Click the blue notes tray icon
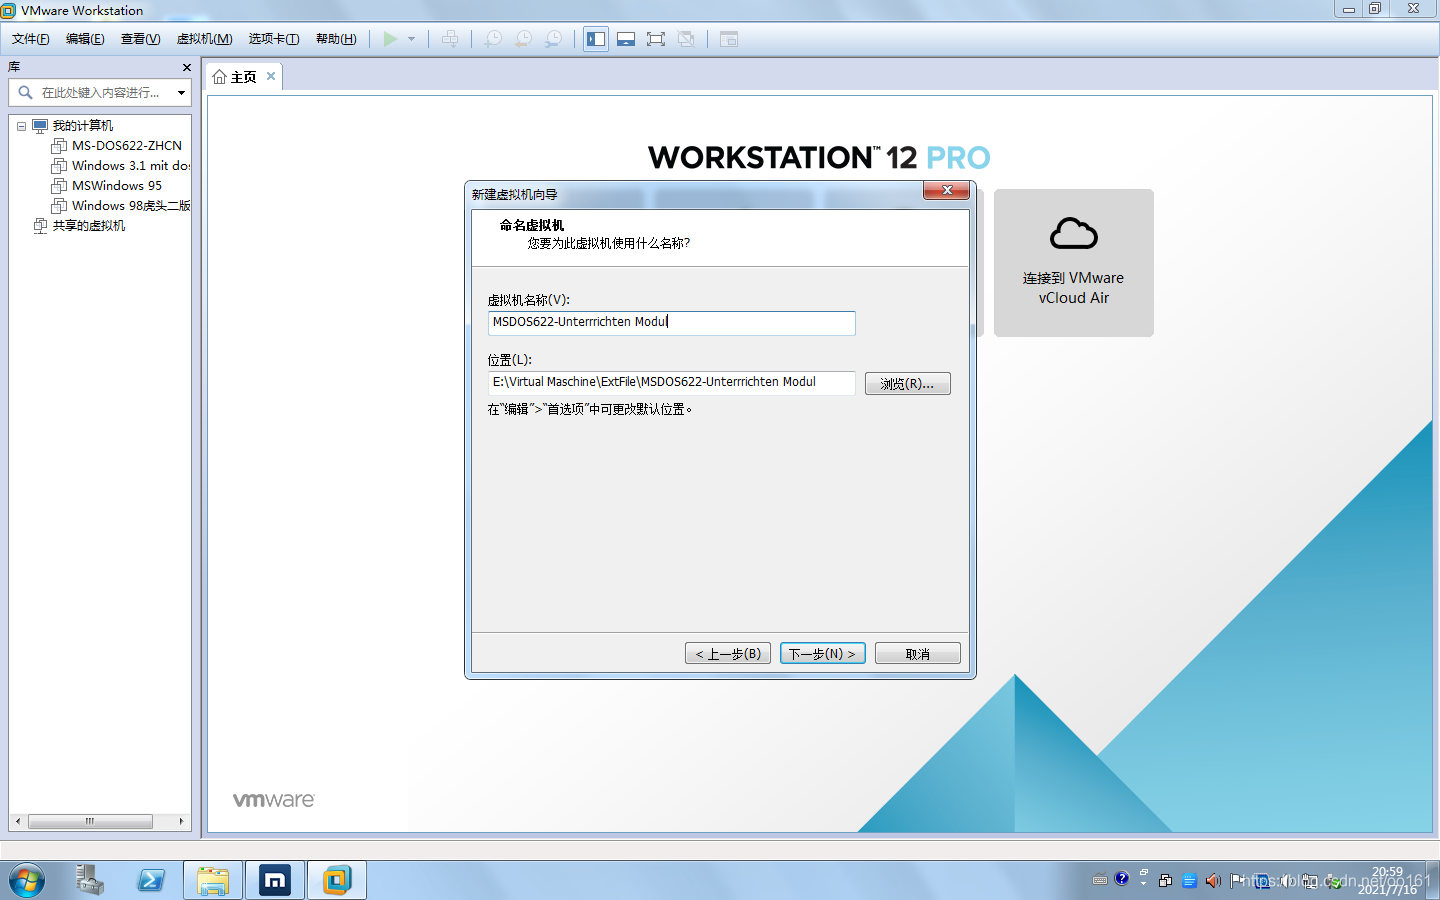 pyautogui.click(x=1189, y=881)
